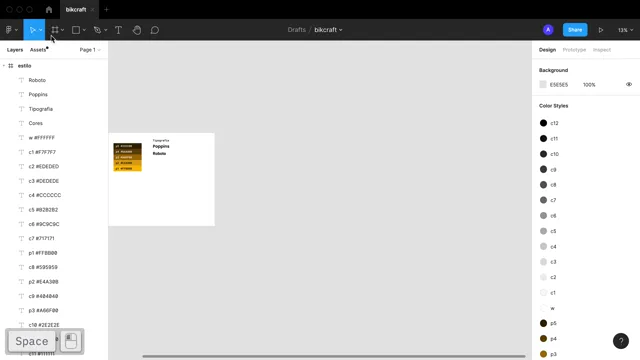The height and width of the screenshot is (360, 640).
Task: Open the help question mark button
Action: 620,341
